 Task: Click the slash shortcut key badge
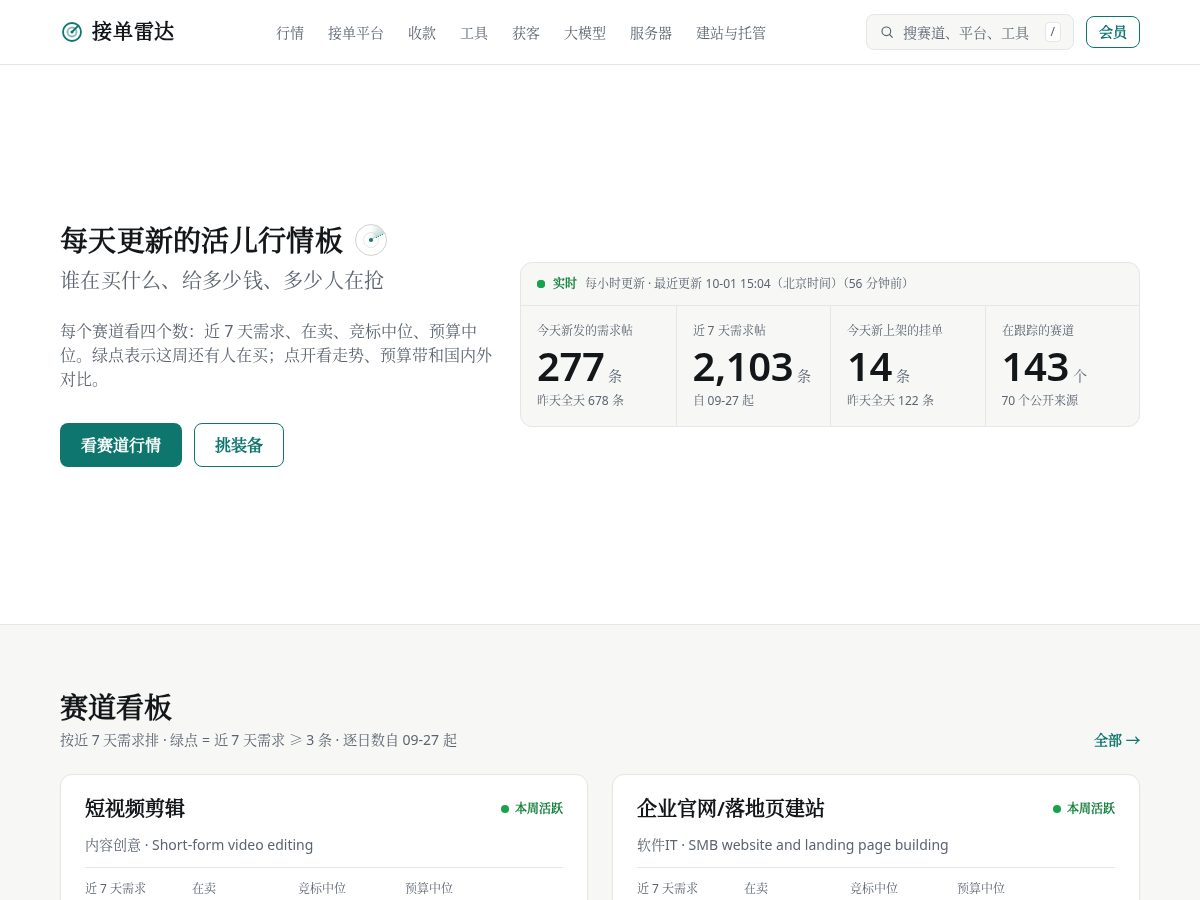(1052, 32)
